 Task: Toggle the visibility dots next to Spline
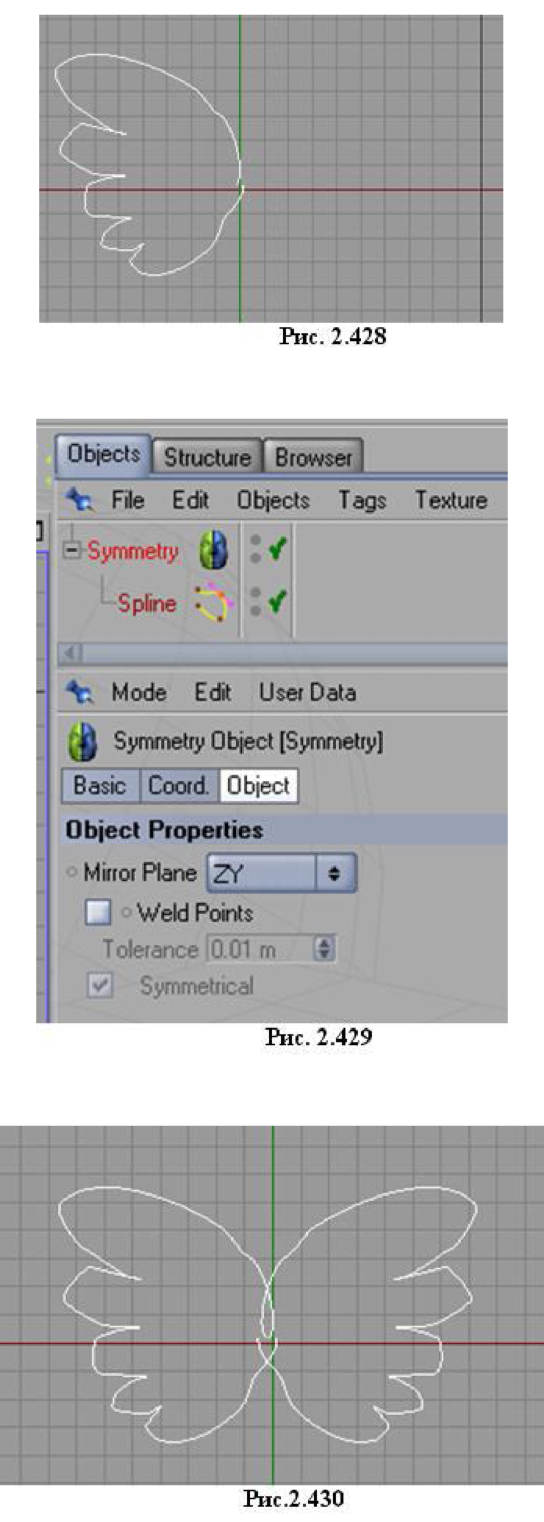(254, 603)
